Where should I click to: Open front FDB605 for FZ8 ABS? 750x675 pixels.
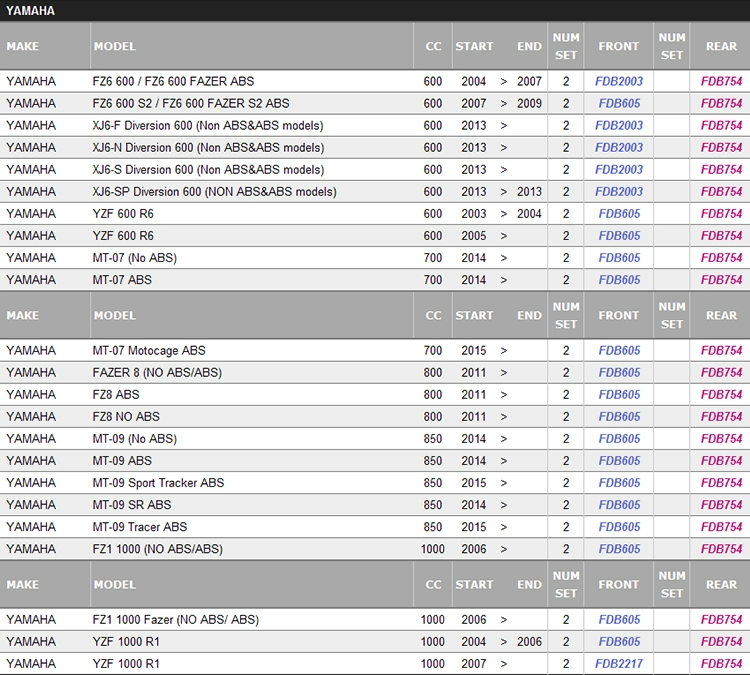pyautogui.click(x=619, y=394)
